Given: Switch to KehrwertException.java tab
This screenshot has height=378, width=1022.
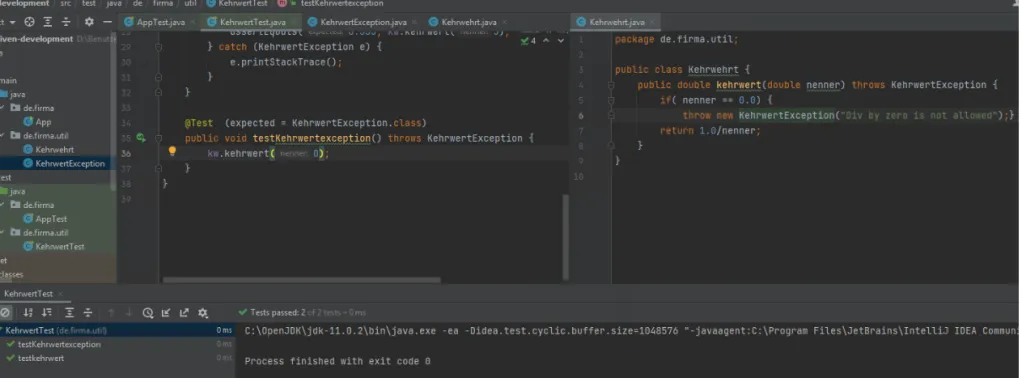Looking at the screenshot, I should coord(363,22).
